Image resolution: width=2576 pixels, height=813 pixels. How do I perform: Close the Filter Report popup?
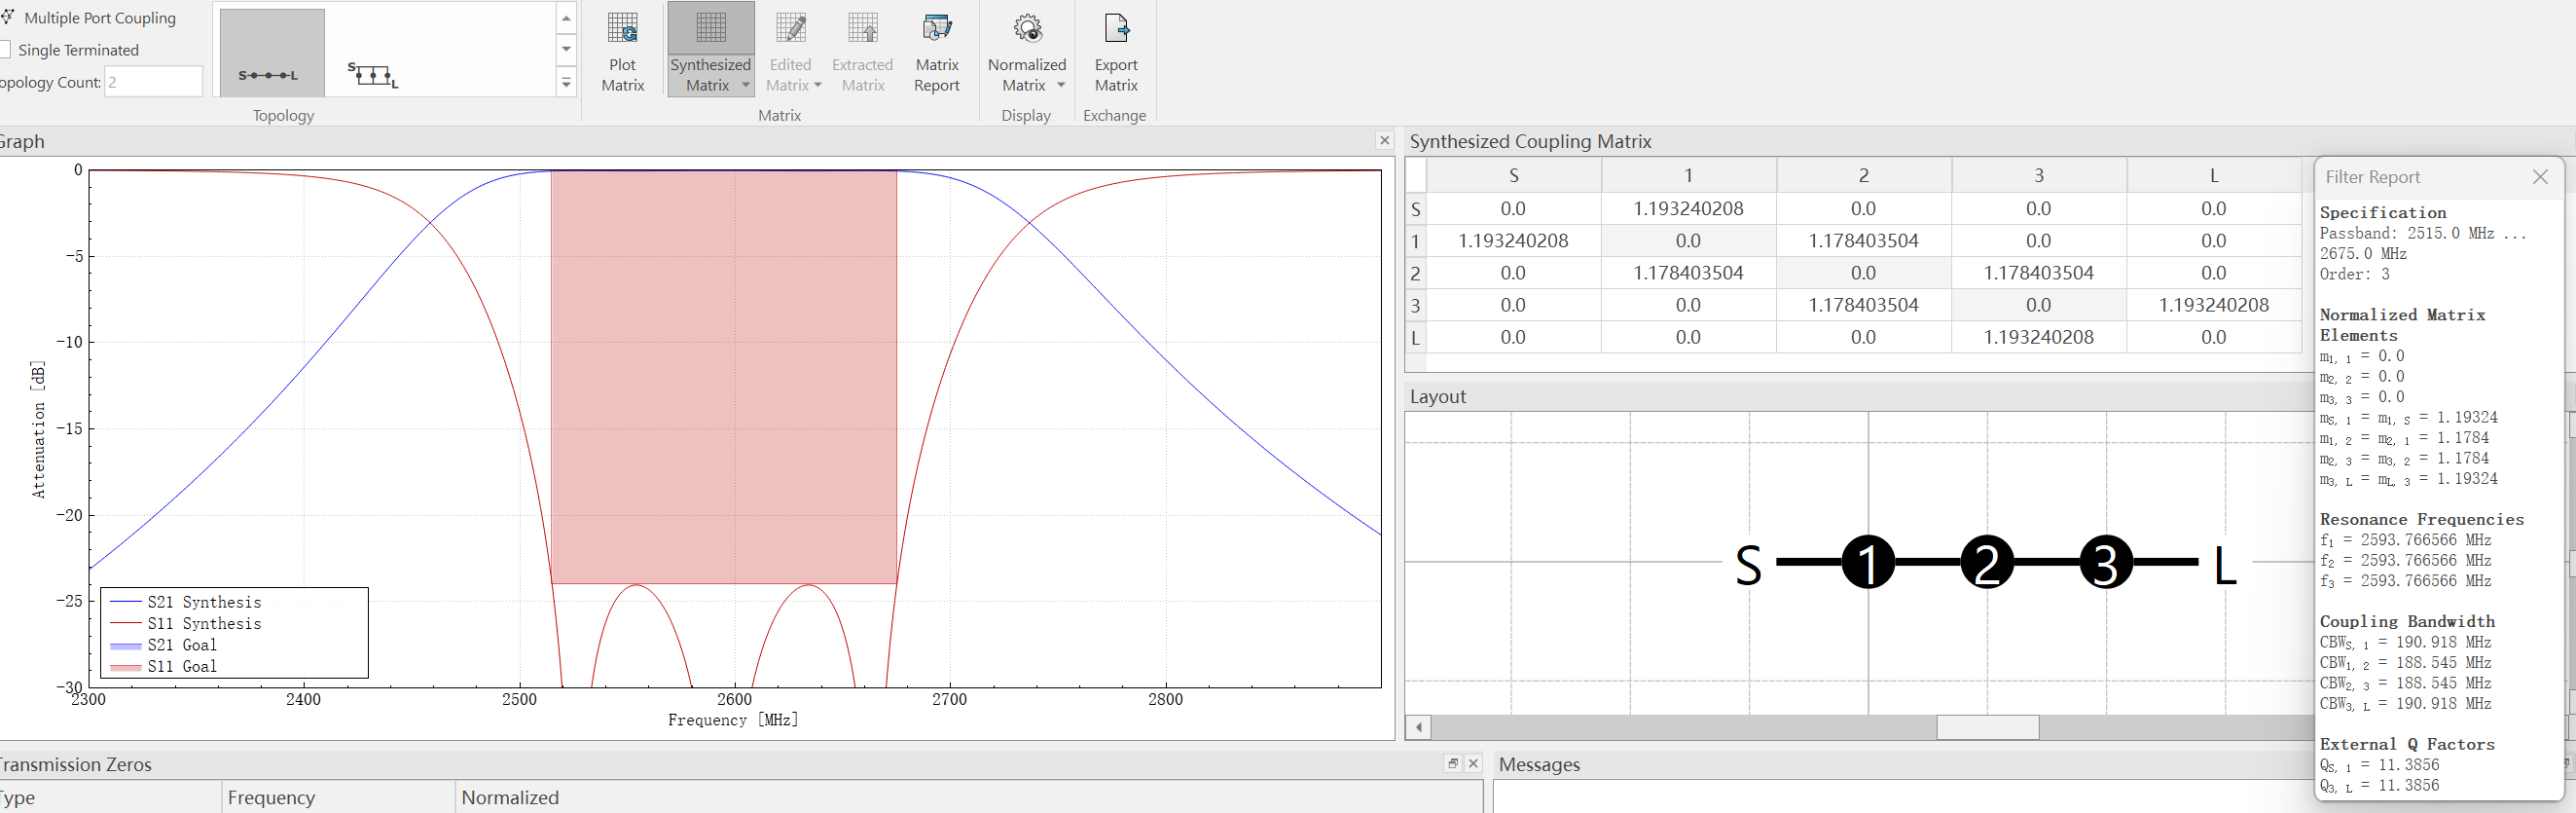[x=2540, y=177]
